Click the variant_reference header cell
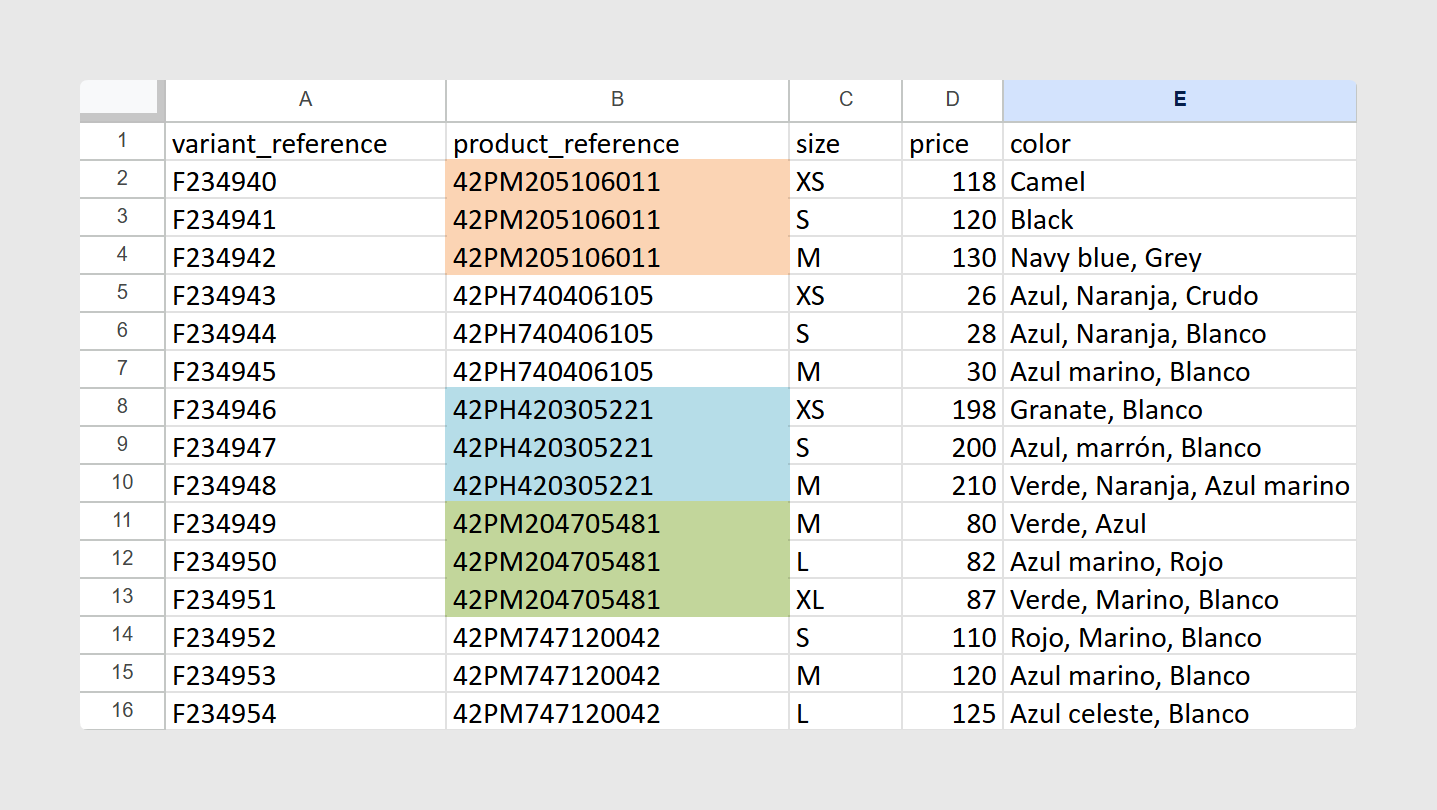 [x=305, y=142]
